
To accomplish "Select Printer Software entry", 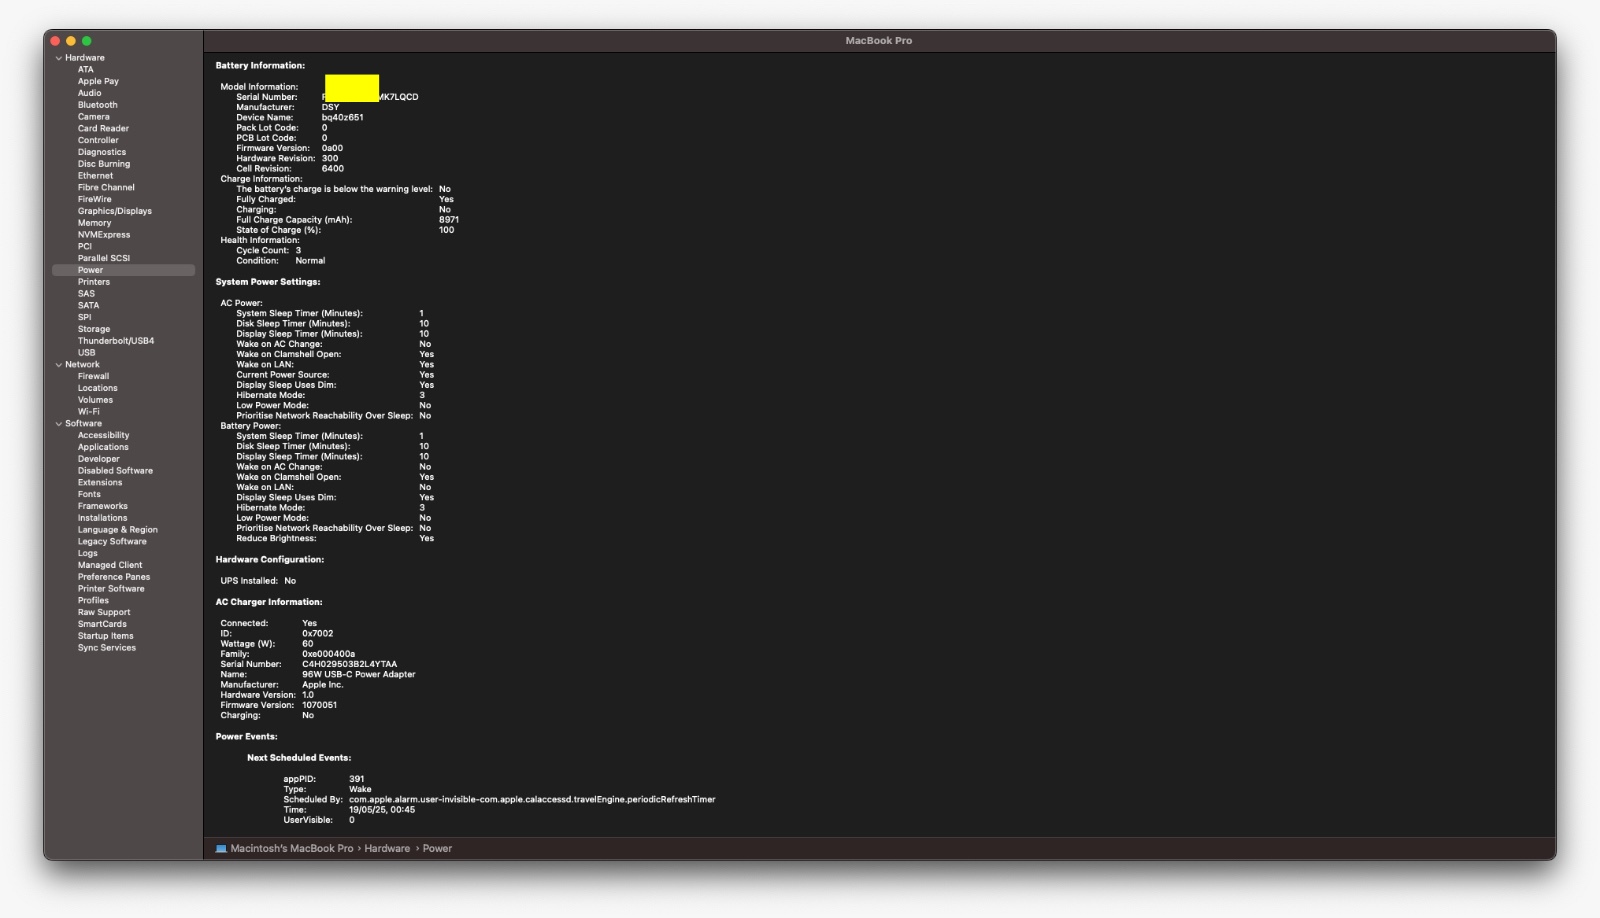I will pyautogui.click(x=111, y=589).
